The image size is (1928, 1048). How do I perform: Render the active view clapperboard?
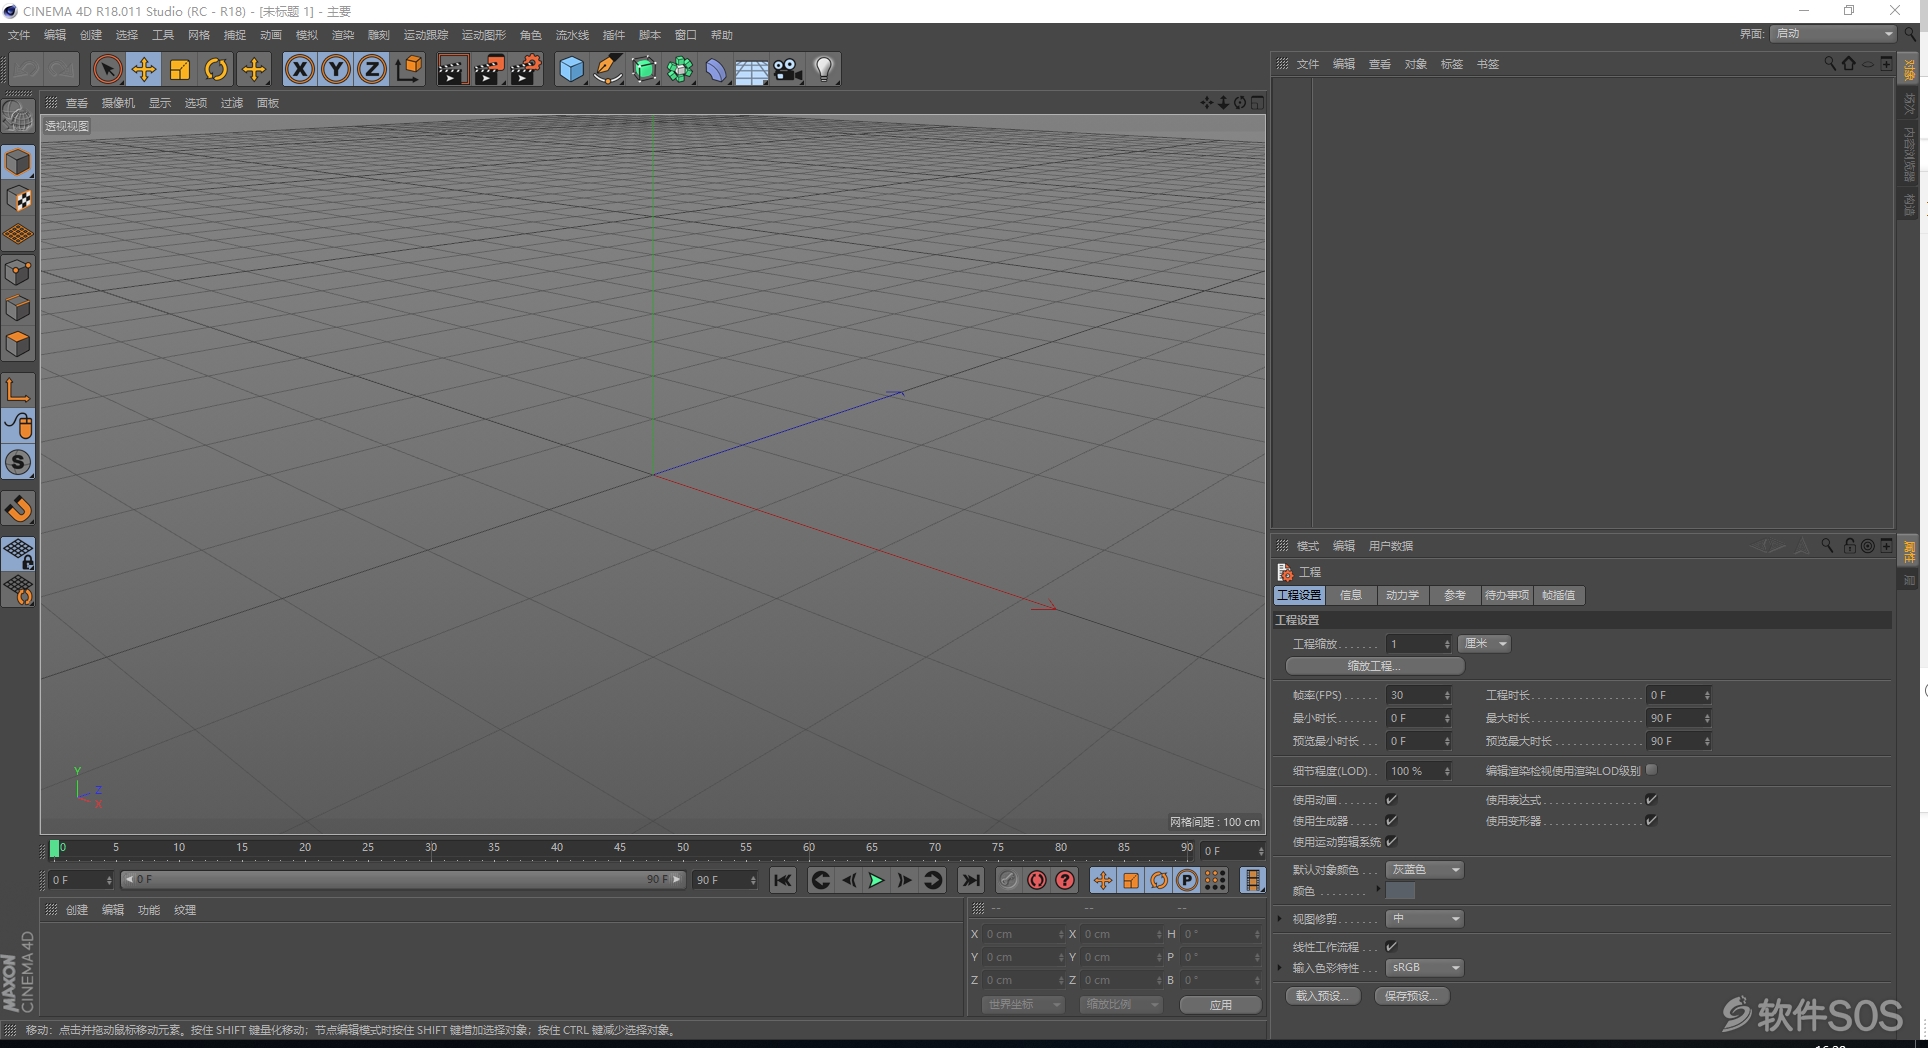click(452, 69)
